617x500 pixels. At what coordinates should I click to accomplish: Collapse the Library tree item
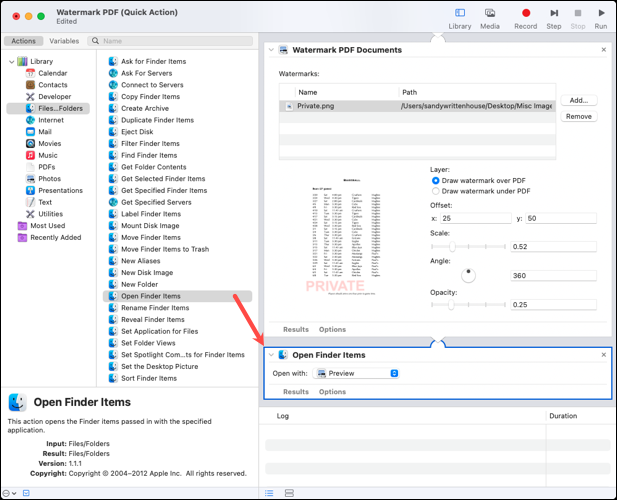(11, 62)
